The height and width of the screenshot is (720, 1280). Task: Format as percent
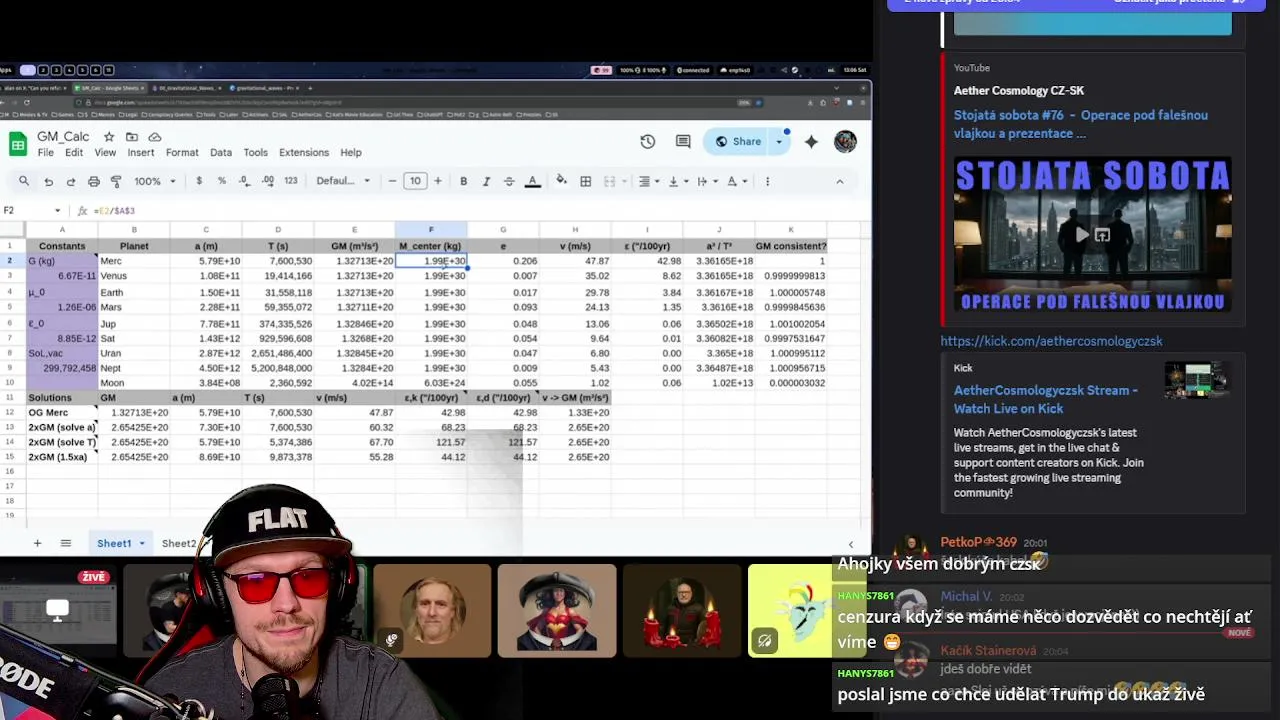(x=221, y=181)
